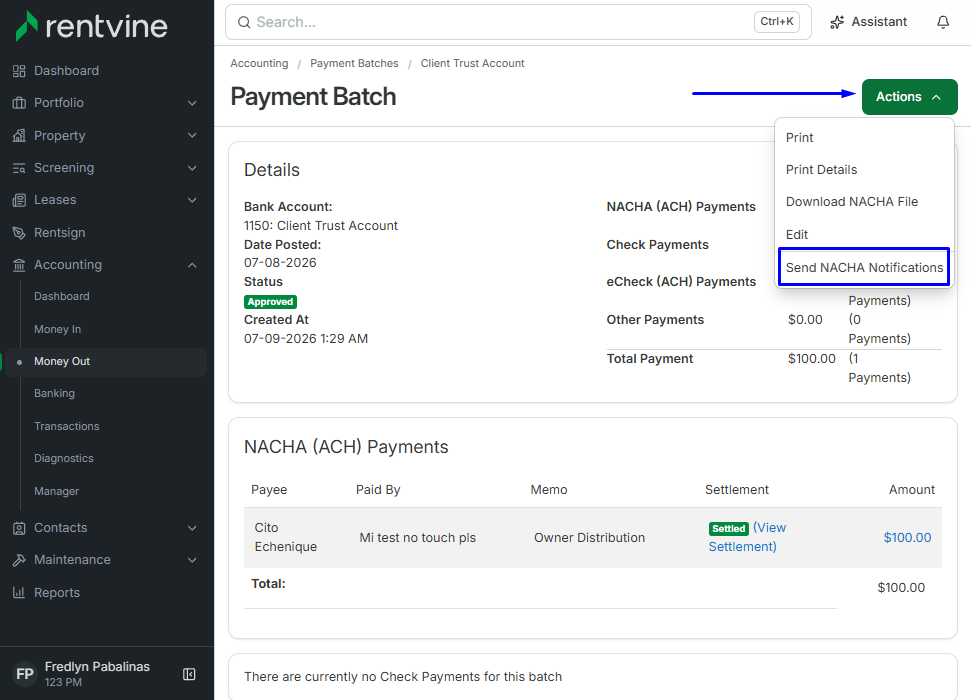The width and height of the screenshot is (971, 700).
Task: Go to Payment Batches breadcrumb
Action: [x=354, y=63]
